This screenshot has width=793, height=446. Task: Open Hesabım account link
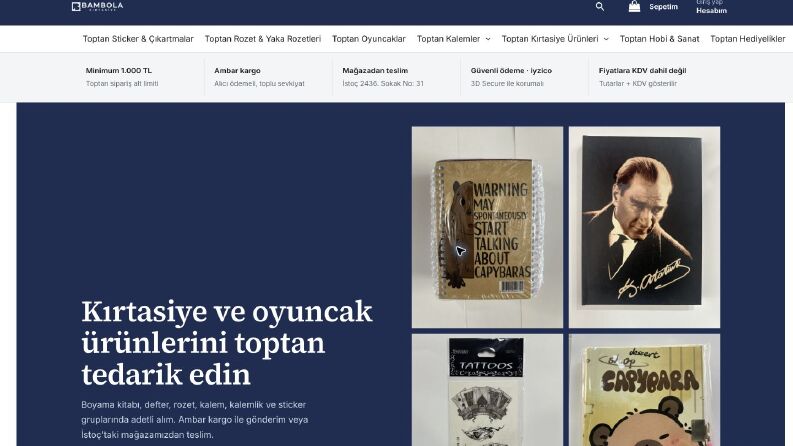(x=711, y=11)
